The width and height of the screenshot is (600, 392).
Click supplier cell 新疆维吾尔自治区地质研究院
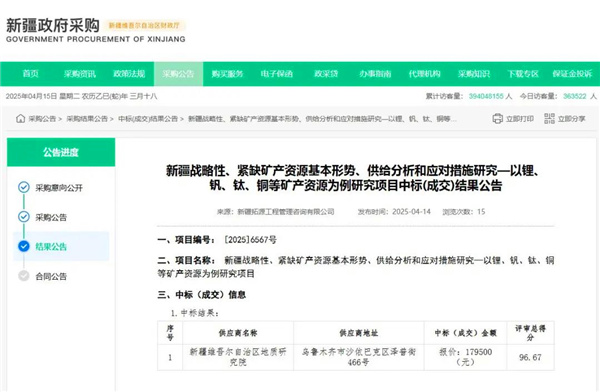click(238, 357)
